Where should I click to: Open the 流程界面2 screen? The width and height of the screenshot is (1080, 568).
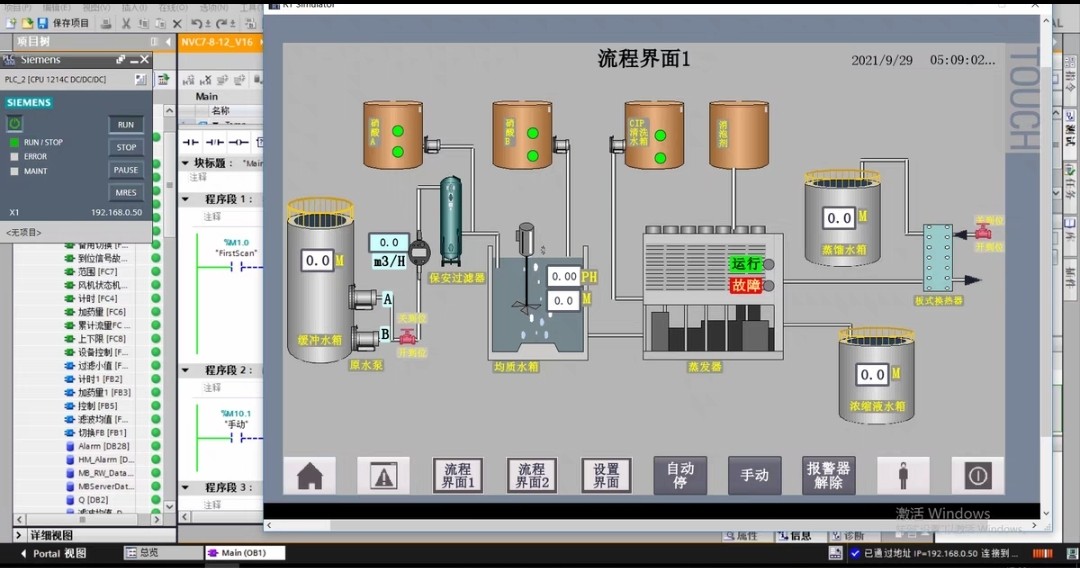tap(532, 475)
